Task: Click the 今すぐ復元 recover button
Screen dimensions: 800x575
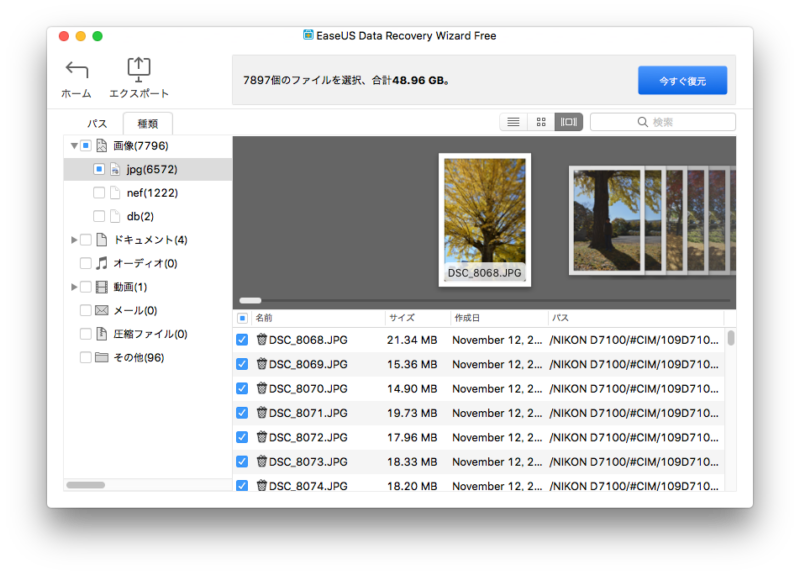Action: pos(682,80)
